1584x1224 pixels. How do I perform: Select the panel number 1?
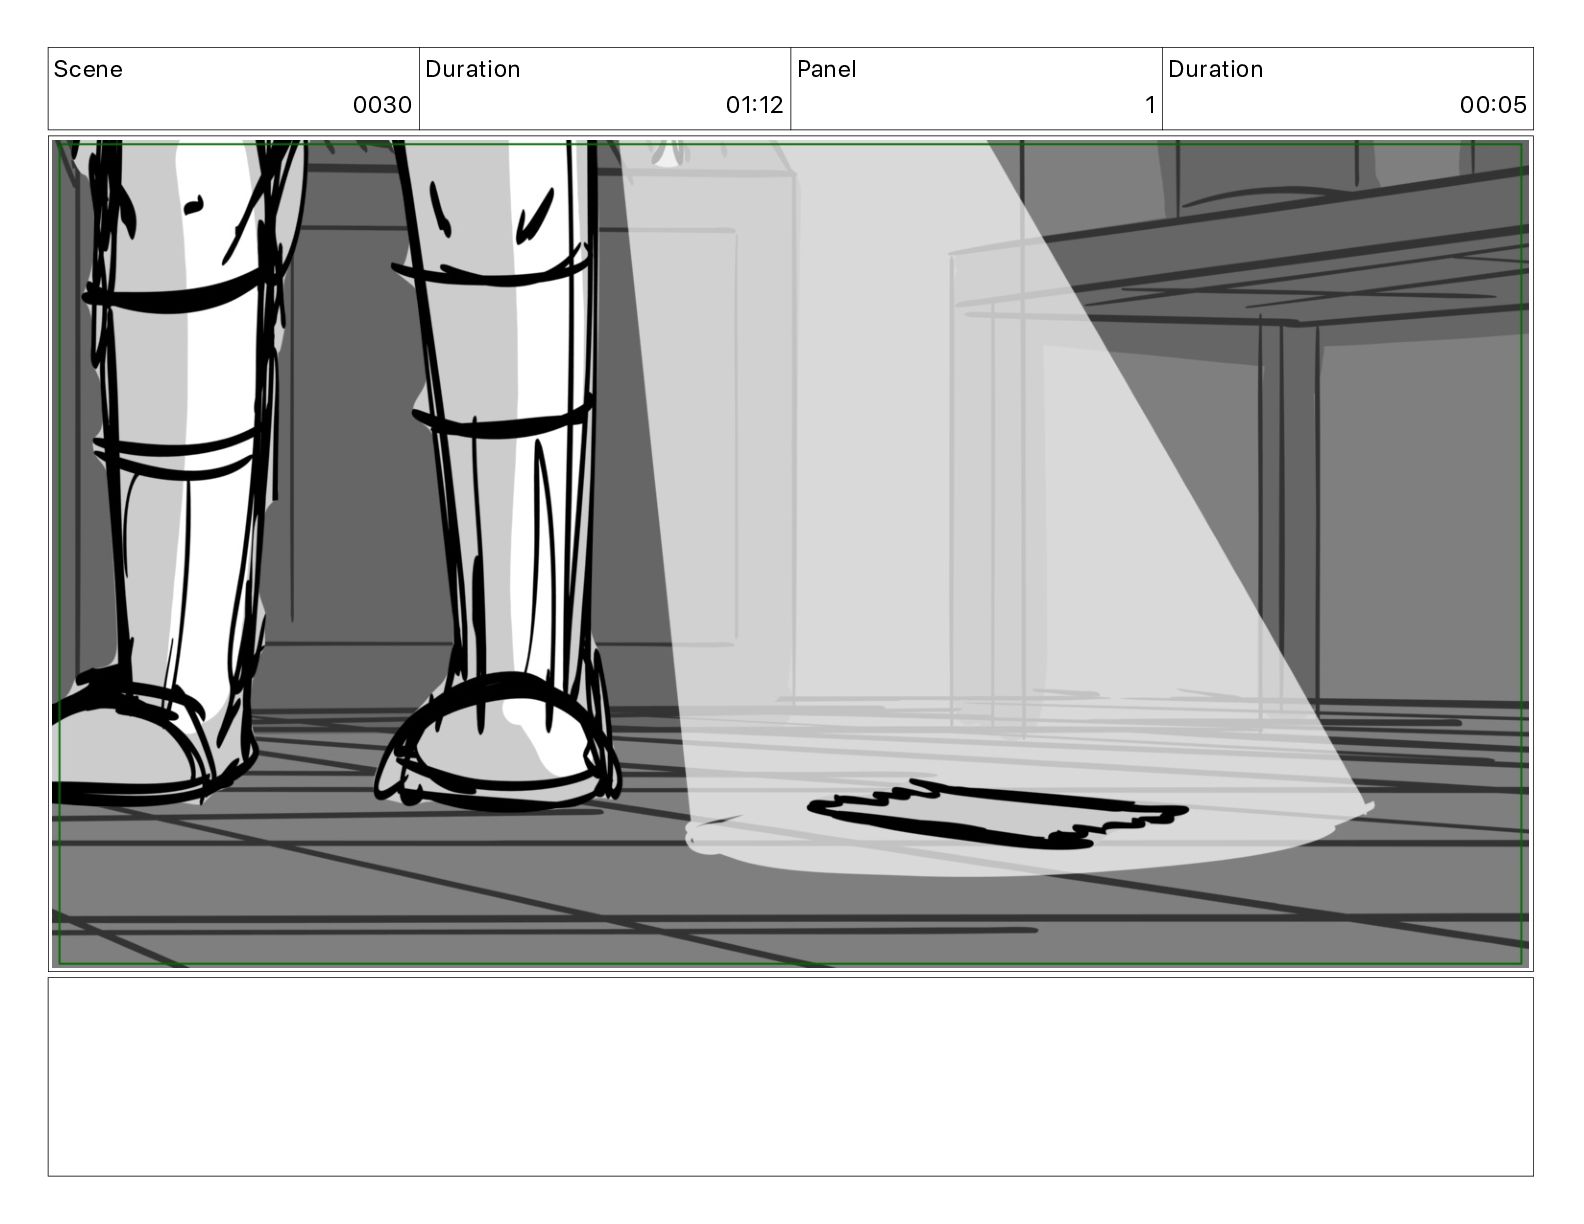pos(1150,105)
